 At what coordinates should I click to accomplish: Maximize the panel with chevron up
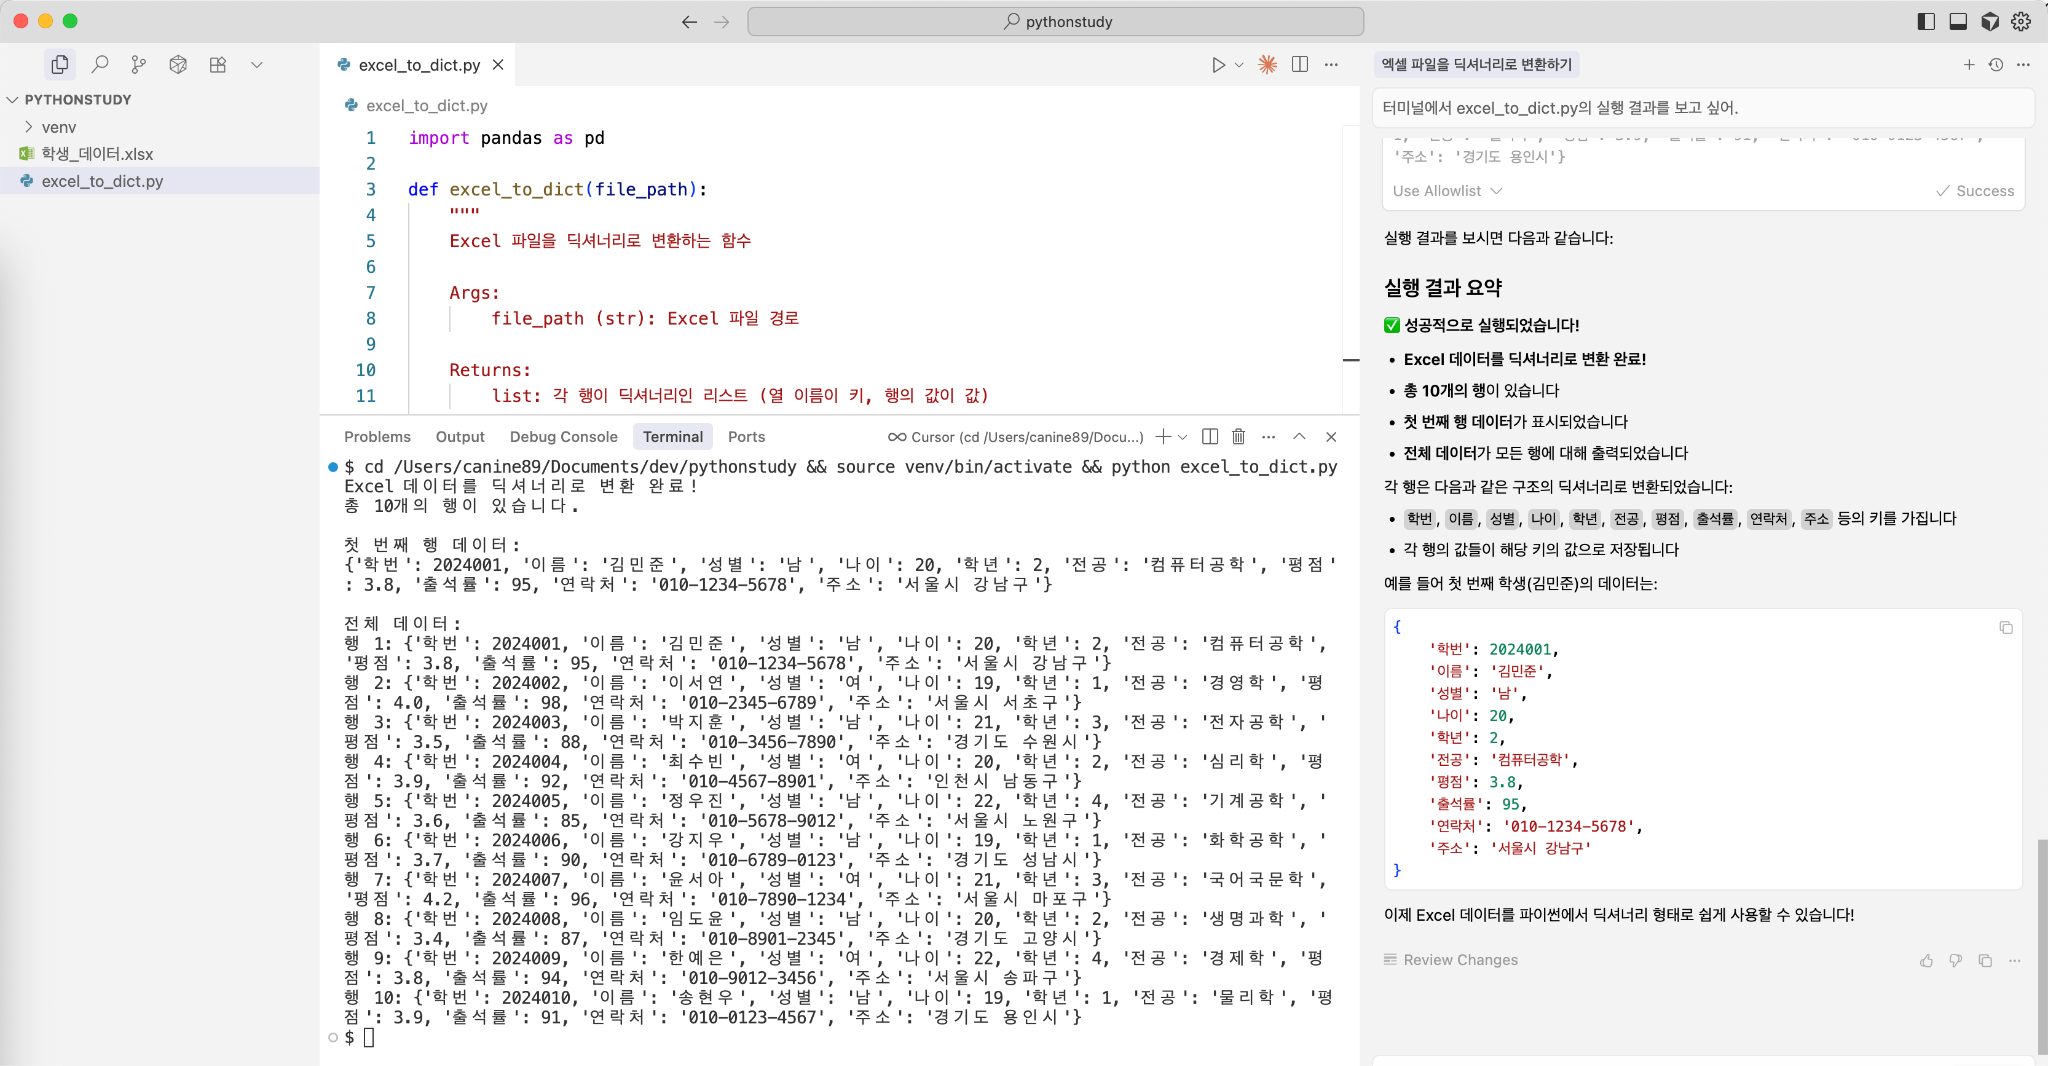[x=1299, y=437]
